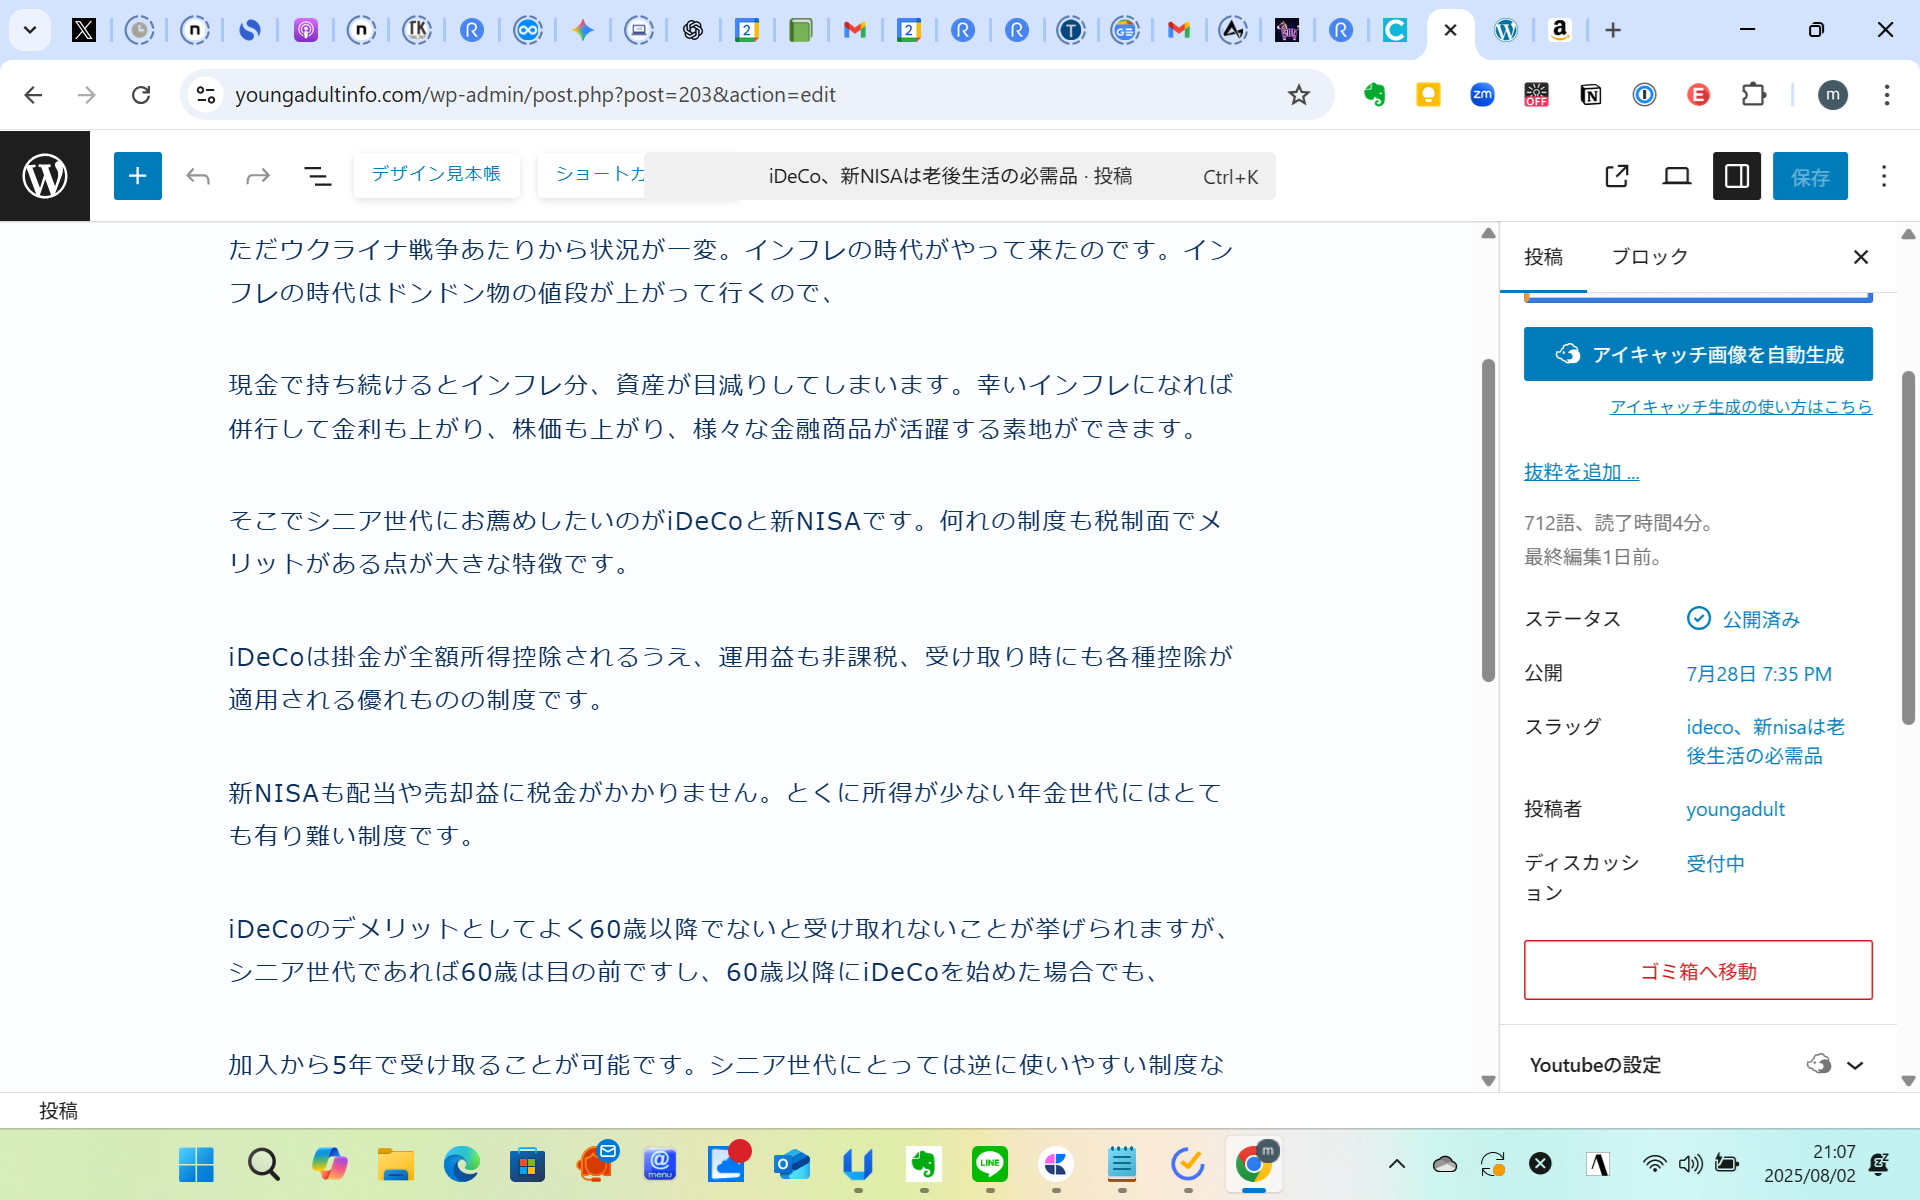1920x1200 pixels.
Task: Show hidden system tray icons
Action: coord(1397,1164)
